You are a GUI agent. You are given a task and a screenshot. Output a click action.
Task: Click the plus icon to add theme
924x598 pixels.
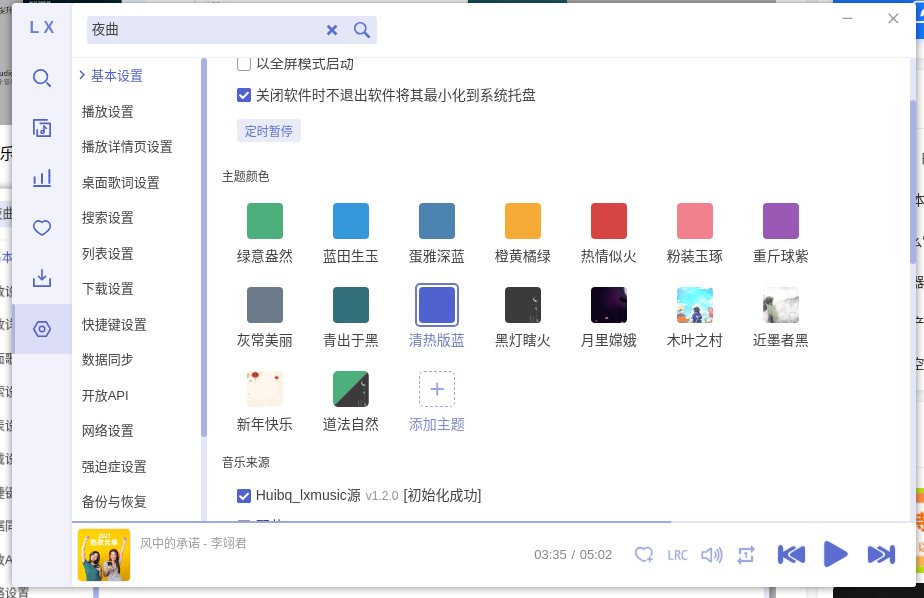(437, 389)
